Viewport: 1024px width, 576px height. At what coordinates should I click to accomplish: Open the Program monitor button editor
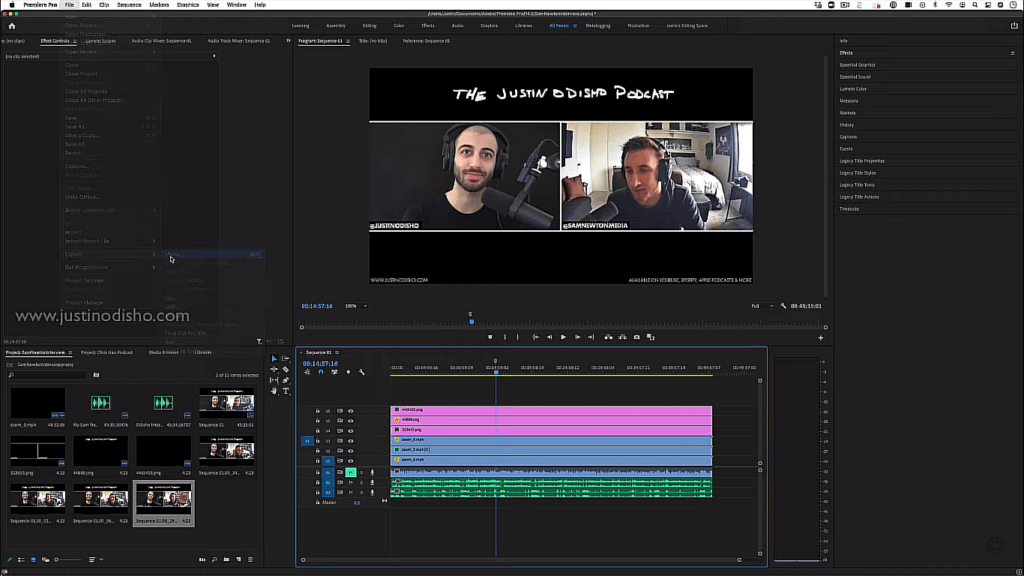(x=821, y=338)
